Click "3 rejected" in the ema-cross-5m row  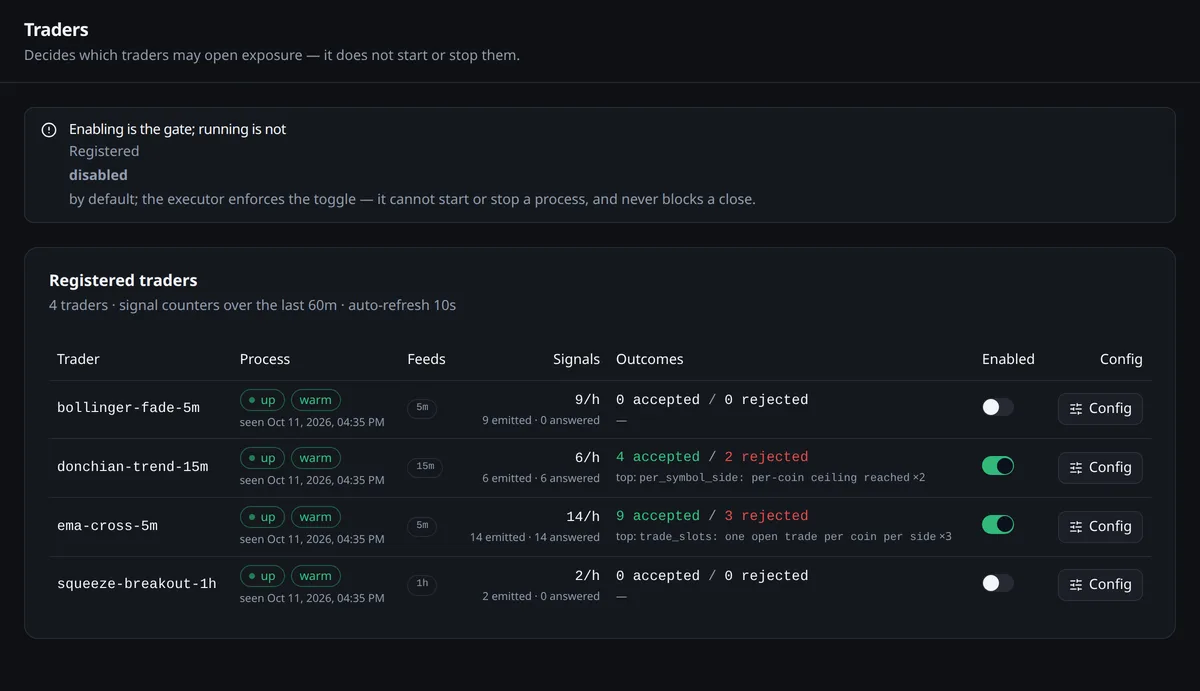tap(767, 516)
